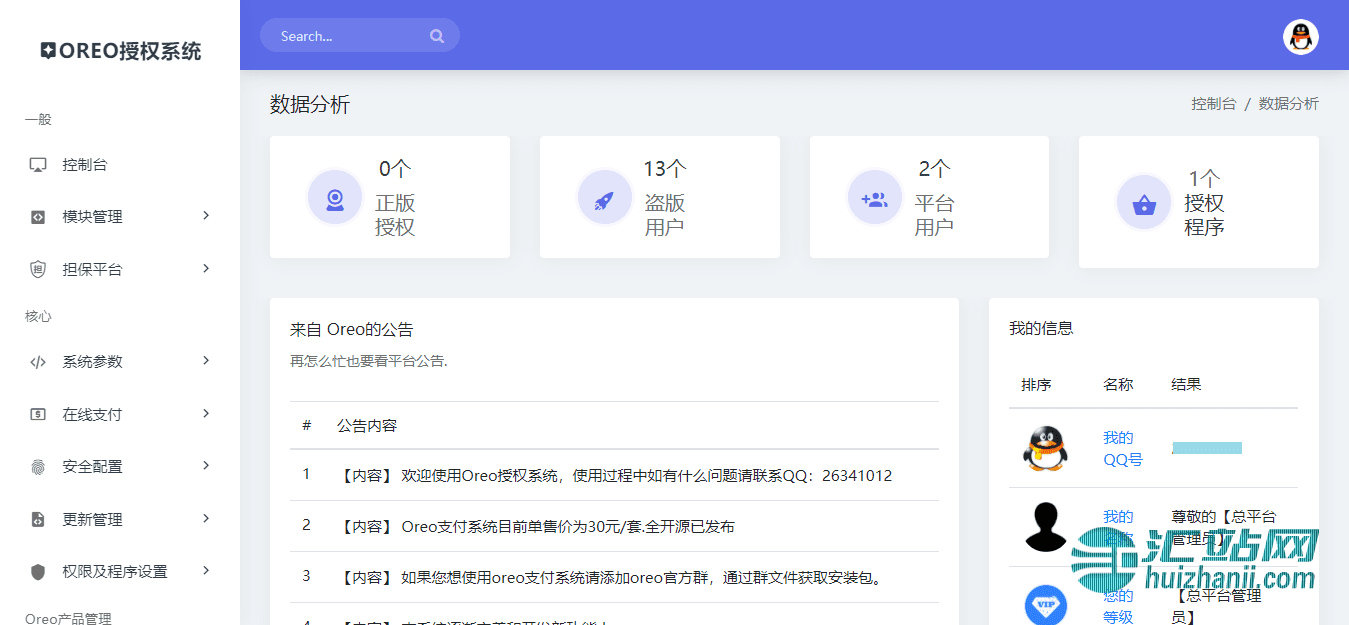This screenshot has height=625, width=1349.
Task: Click the QQ penguin image in 我的信息
Action: click(x=1045, y=448)
